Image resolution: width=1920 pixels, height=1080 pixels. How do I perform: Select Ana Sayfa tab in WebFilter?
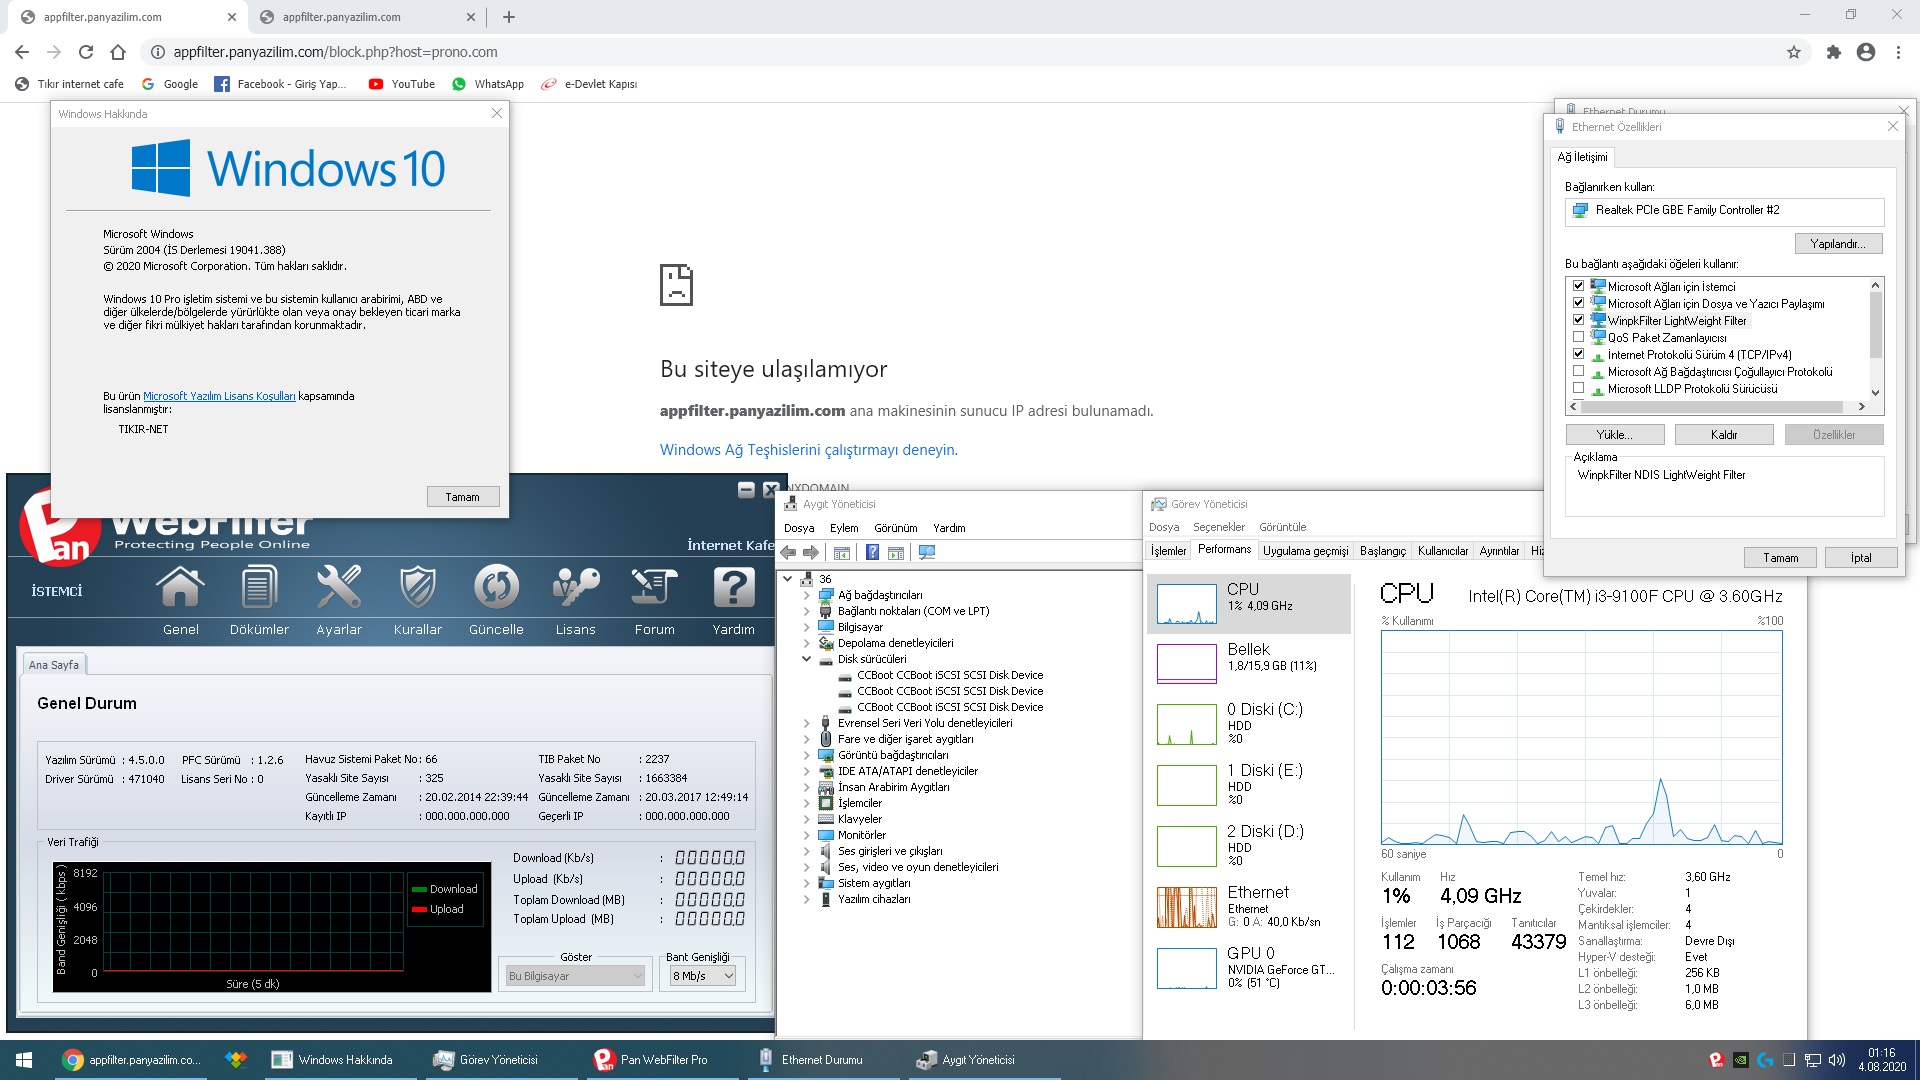(54, 665)
